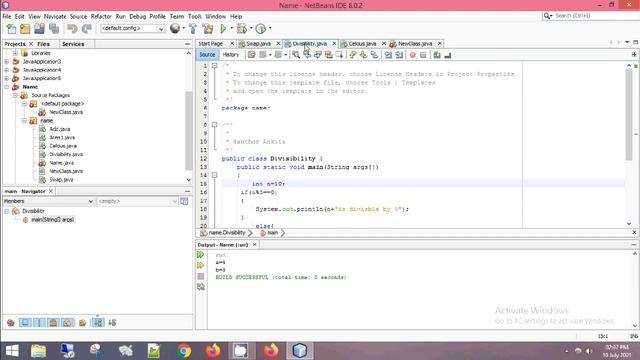
Task: Click the main breadcrumb item
Action: click(272, 233)
